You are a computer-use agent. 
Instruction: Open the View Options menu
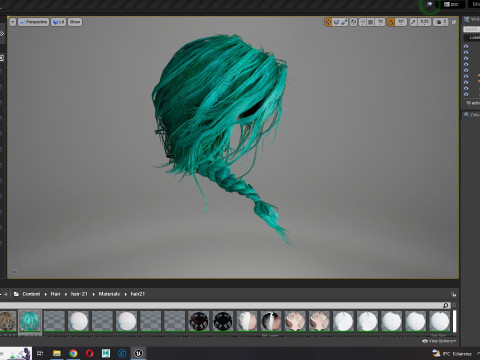[438, 341]
